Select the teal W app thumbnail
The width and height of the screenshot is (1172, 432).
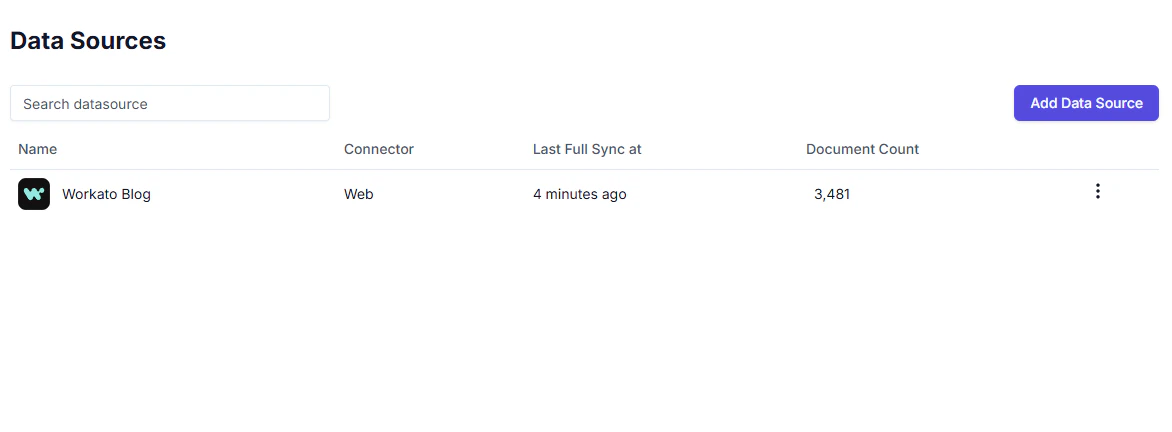click(34, 194)
